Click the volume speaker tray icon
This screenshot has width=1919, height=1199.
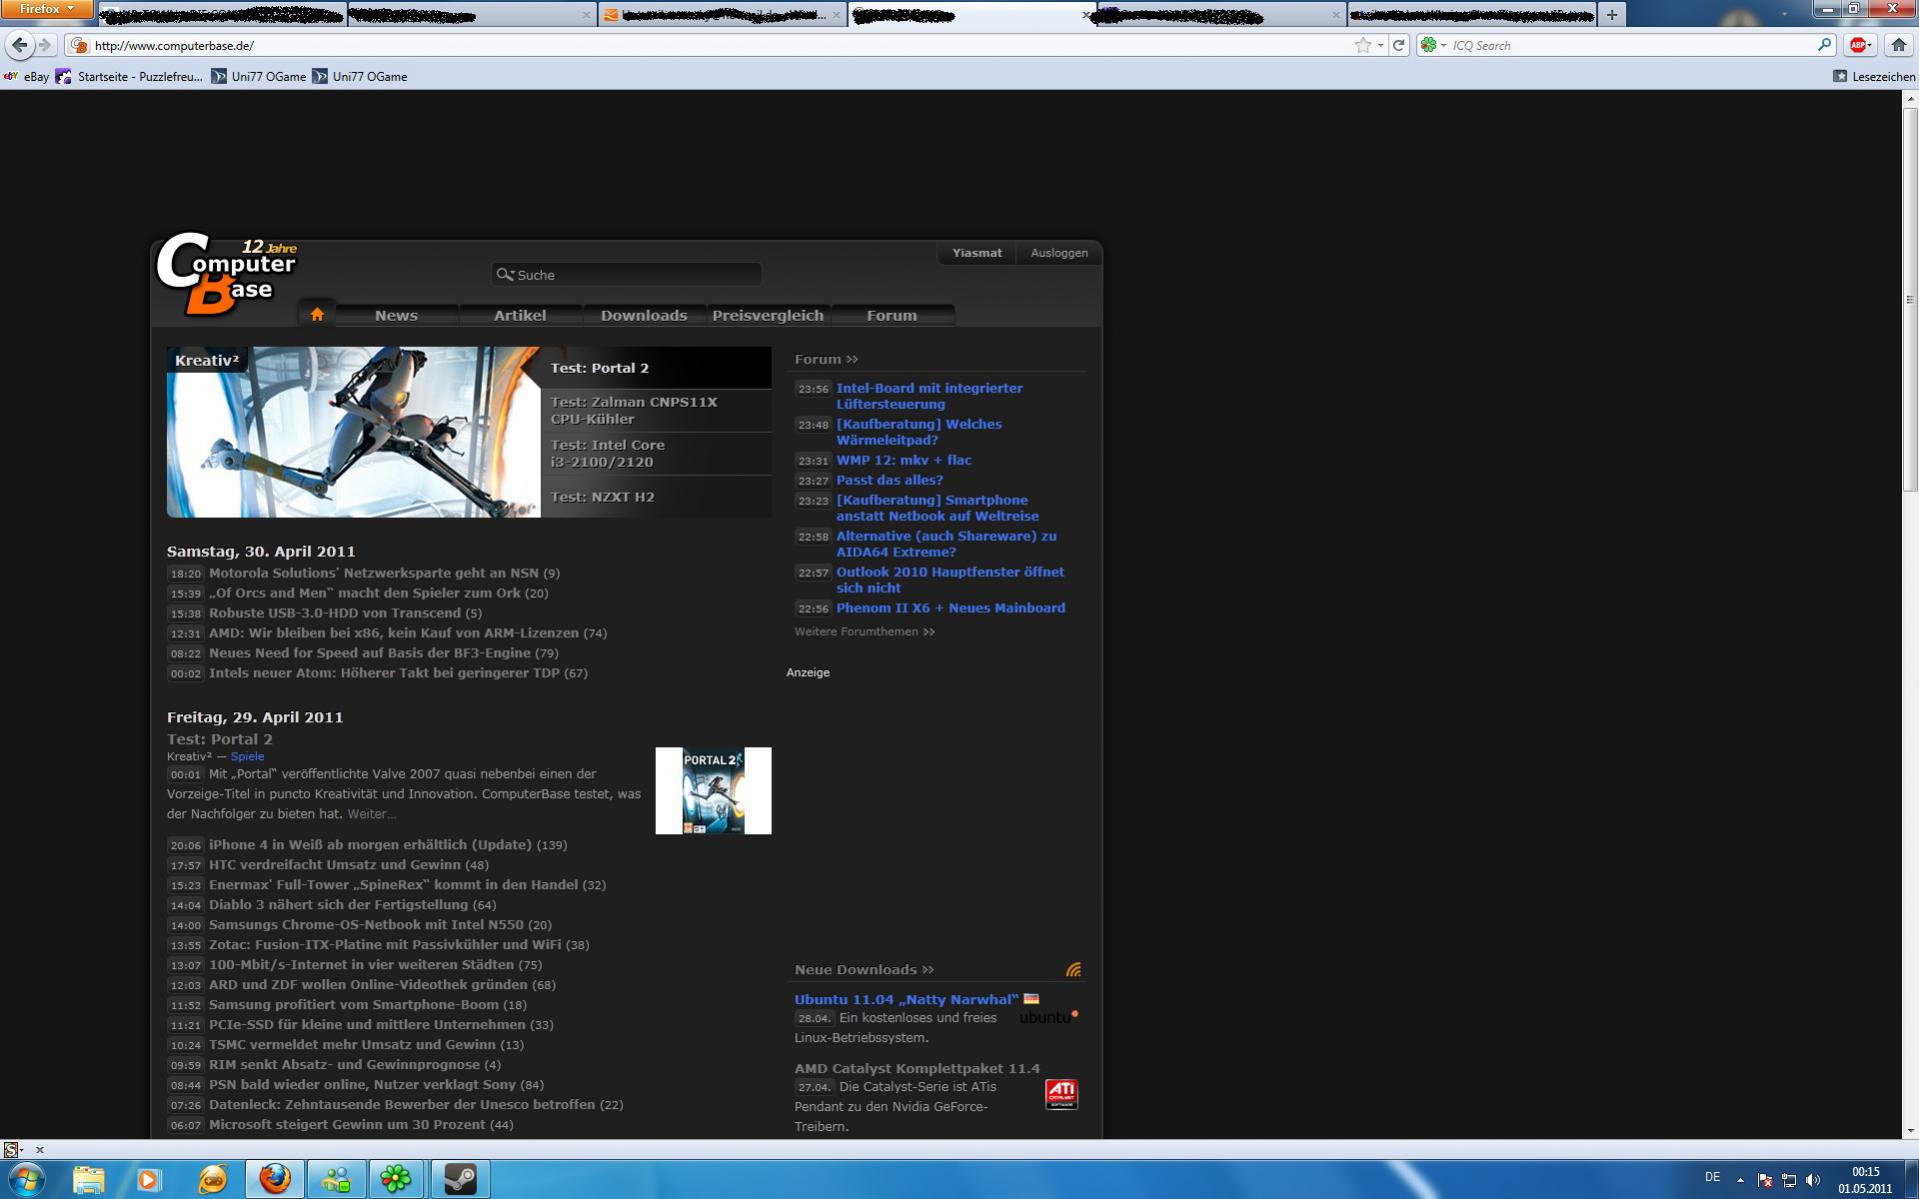[x=1813, y=1180]
